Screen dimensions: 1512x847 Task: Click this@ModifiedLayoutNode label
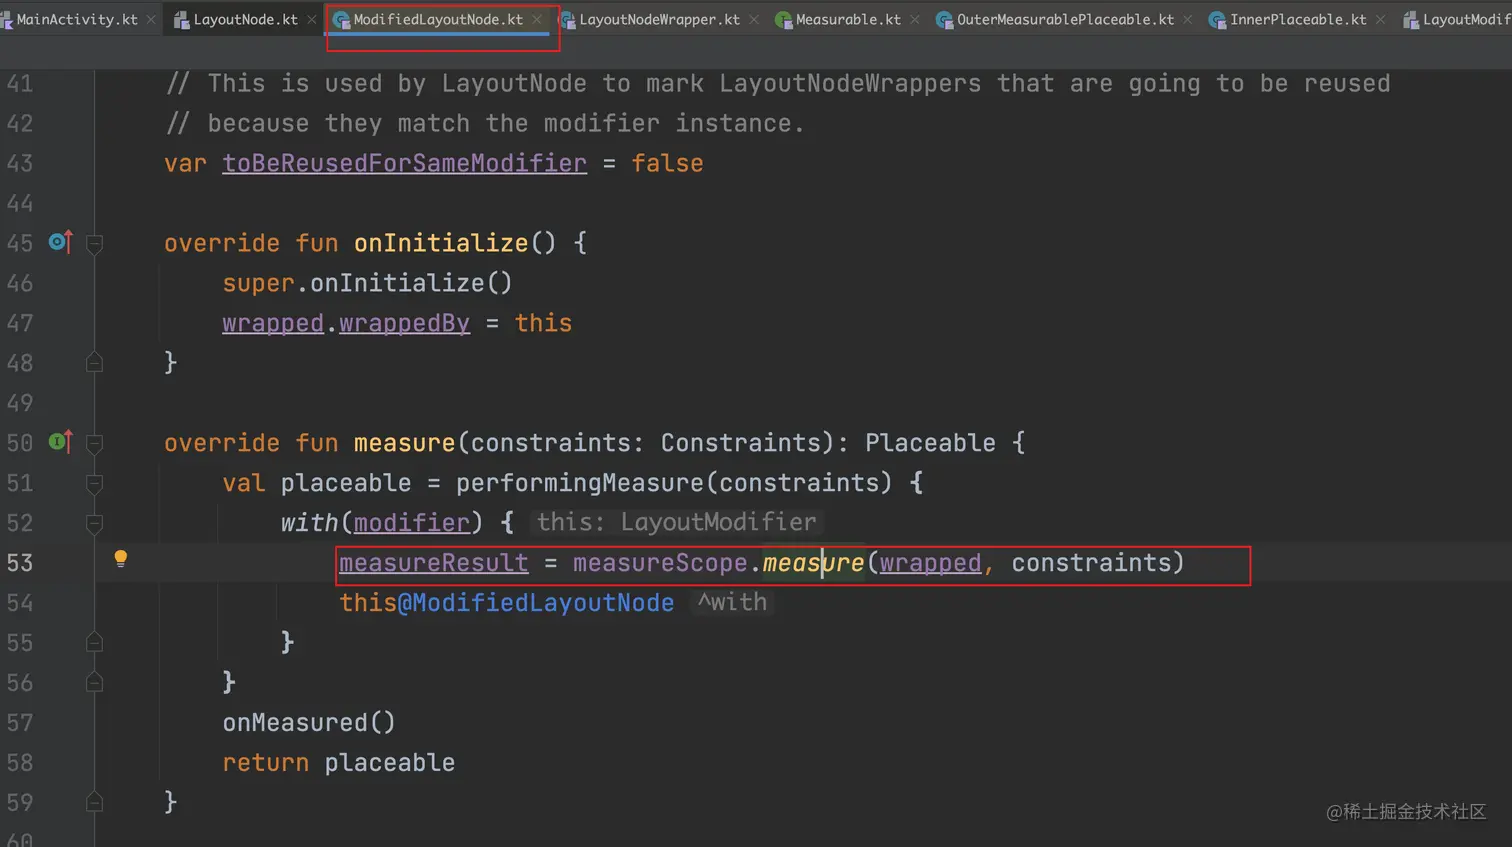(506, 603)
